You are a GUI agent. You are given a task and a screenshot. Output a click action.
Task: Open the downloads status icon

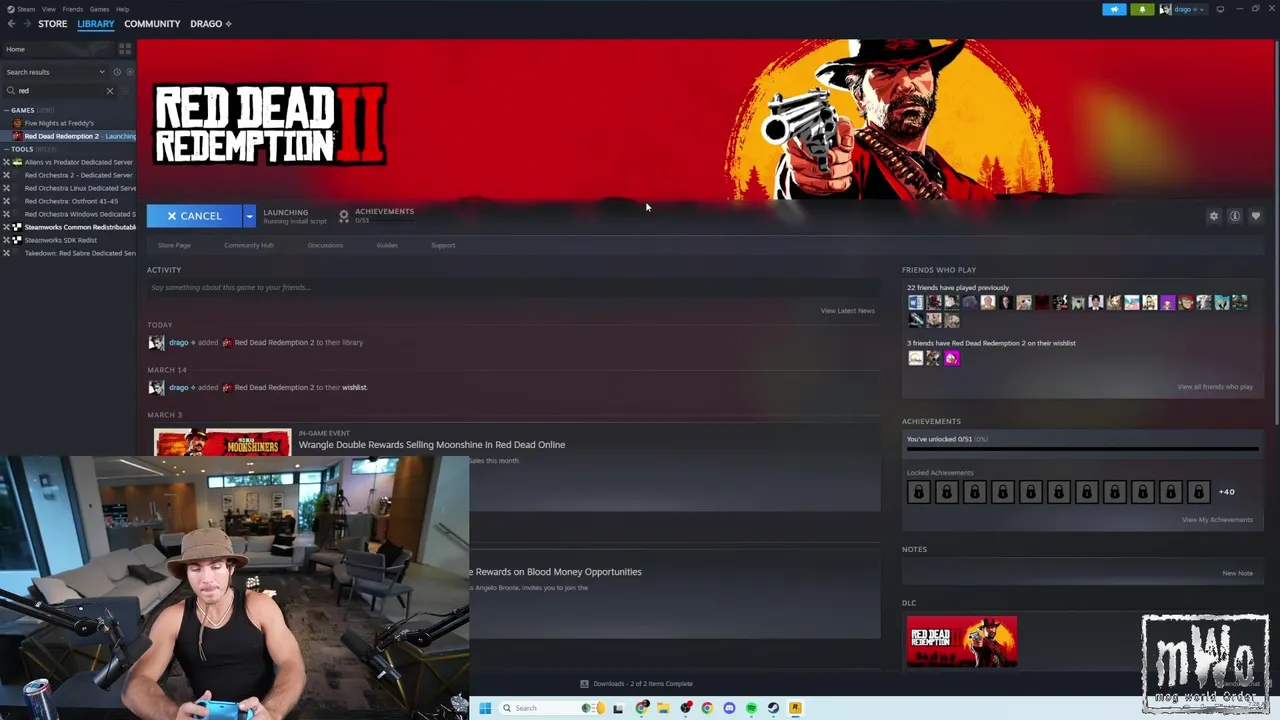click(x=585, y=684)
